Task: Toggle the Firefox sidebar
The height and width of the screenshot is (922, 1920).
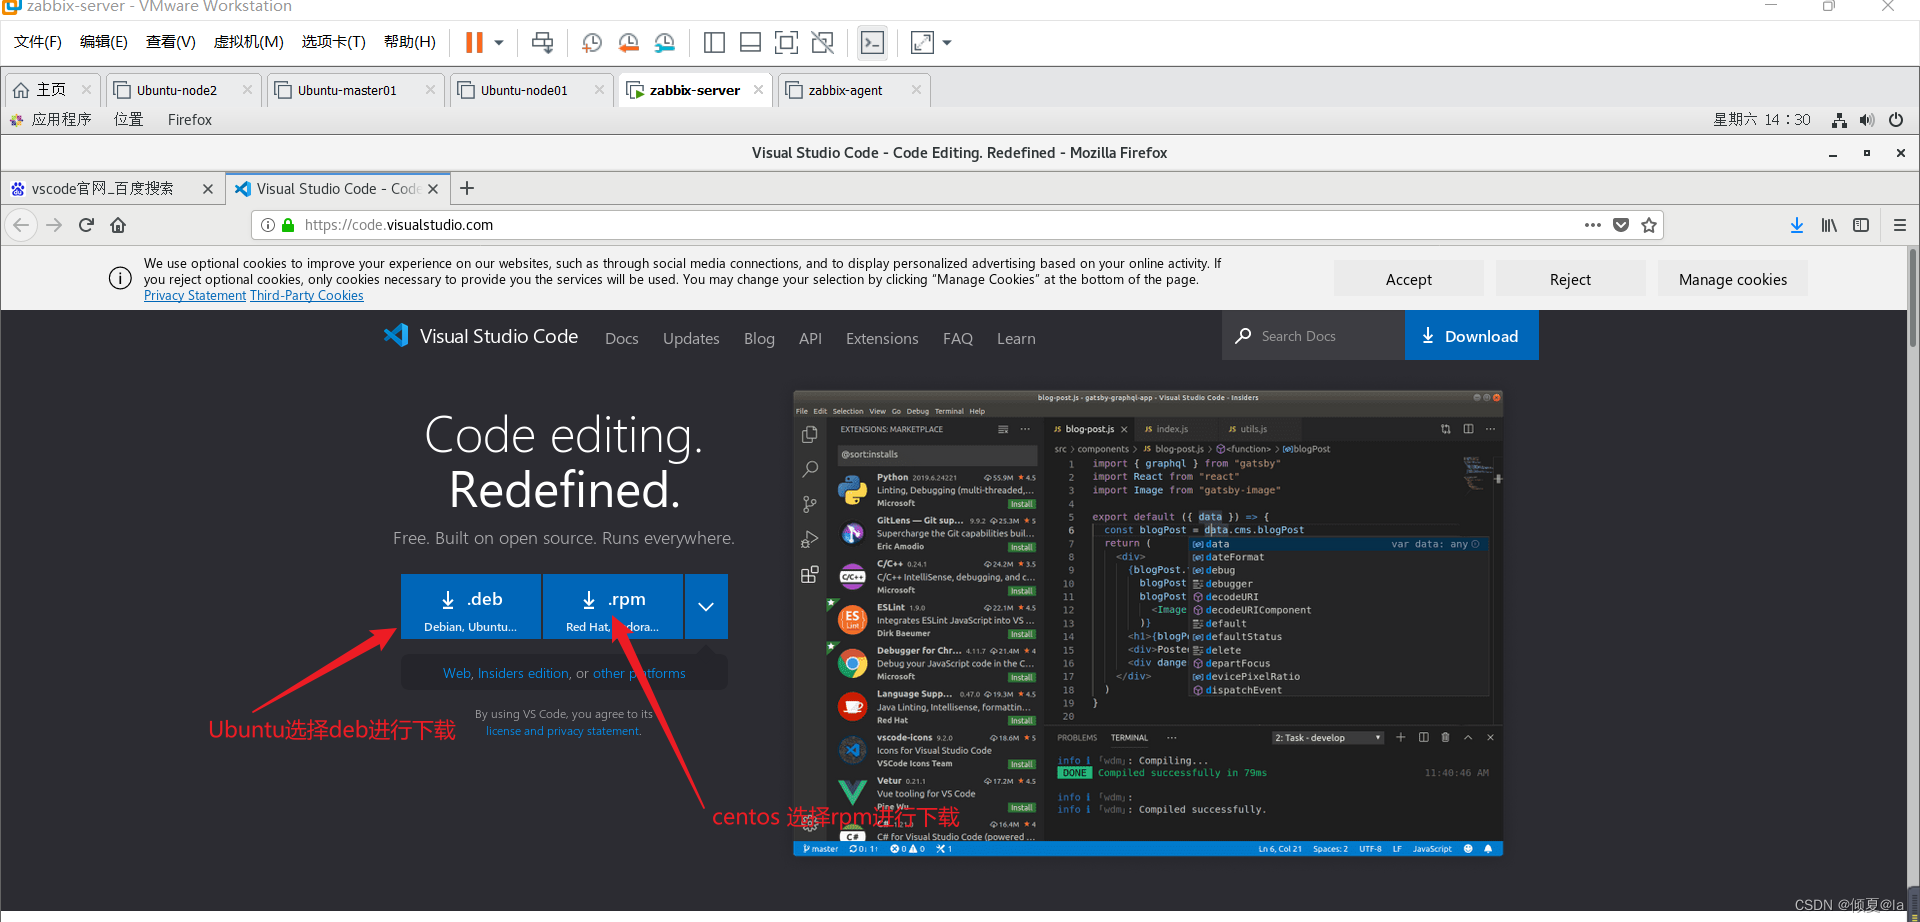Action: point(1861,225)
